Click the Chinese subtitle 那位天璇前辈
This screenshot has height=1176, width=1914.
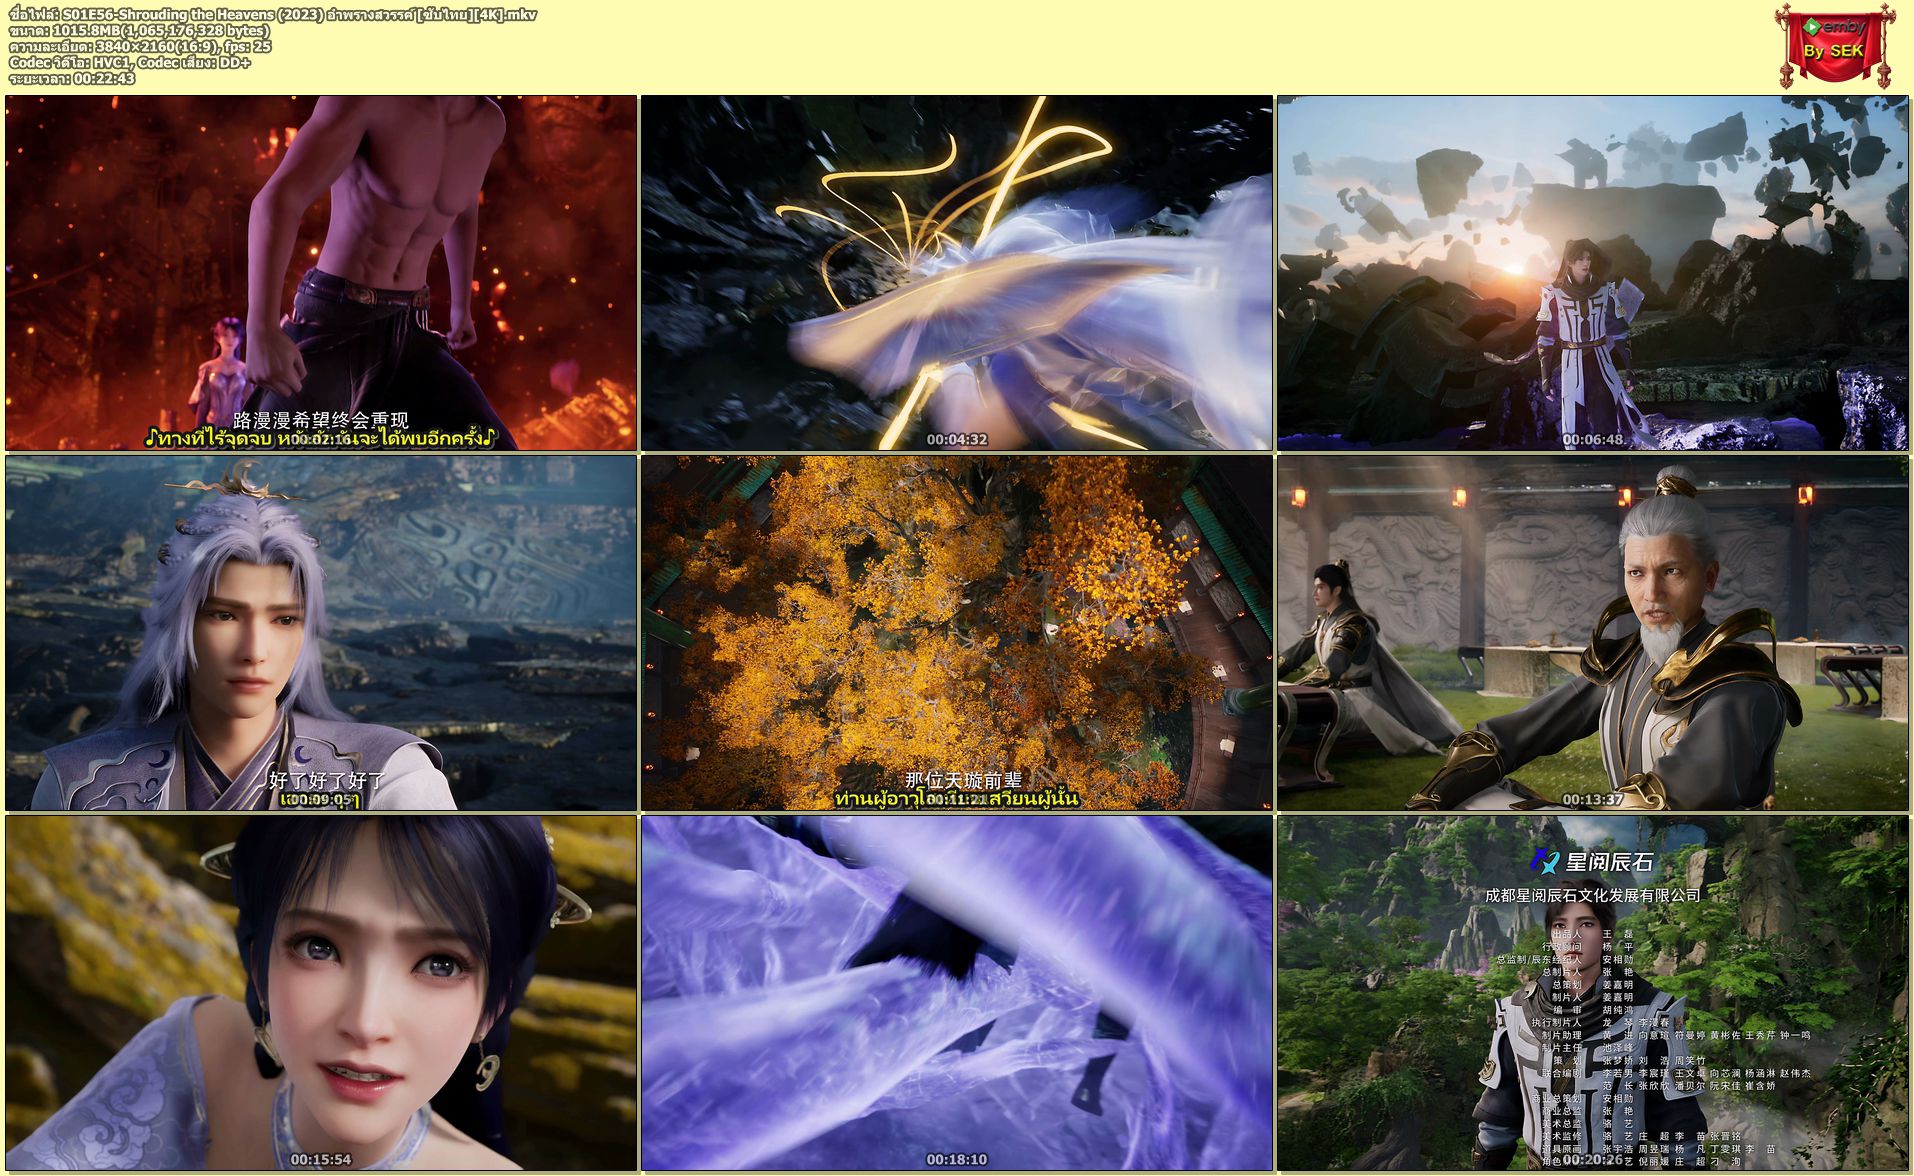point(963,780)
